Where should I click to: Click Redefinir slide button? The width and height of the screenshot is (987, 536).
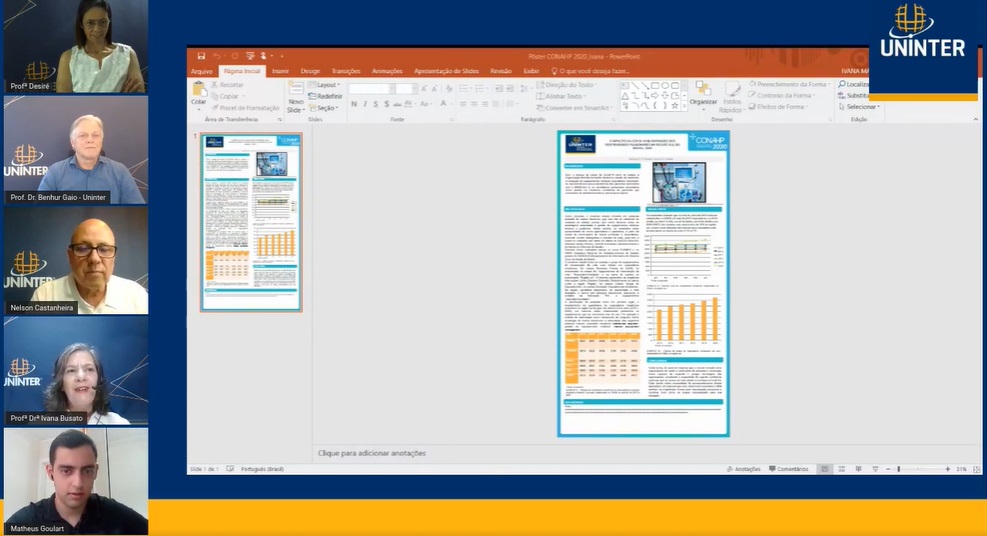[329, 96]
